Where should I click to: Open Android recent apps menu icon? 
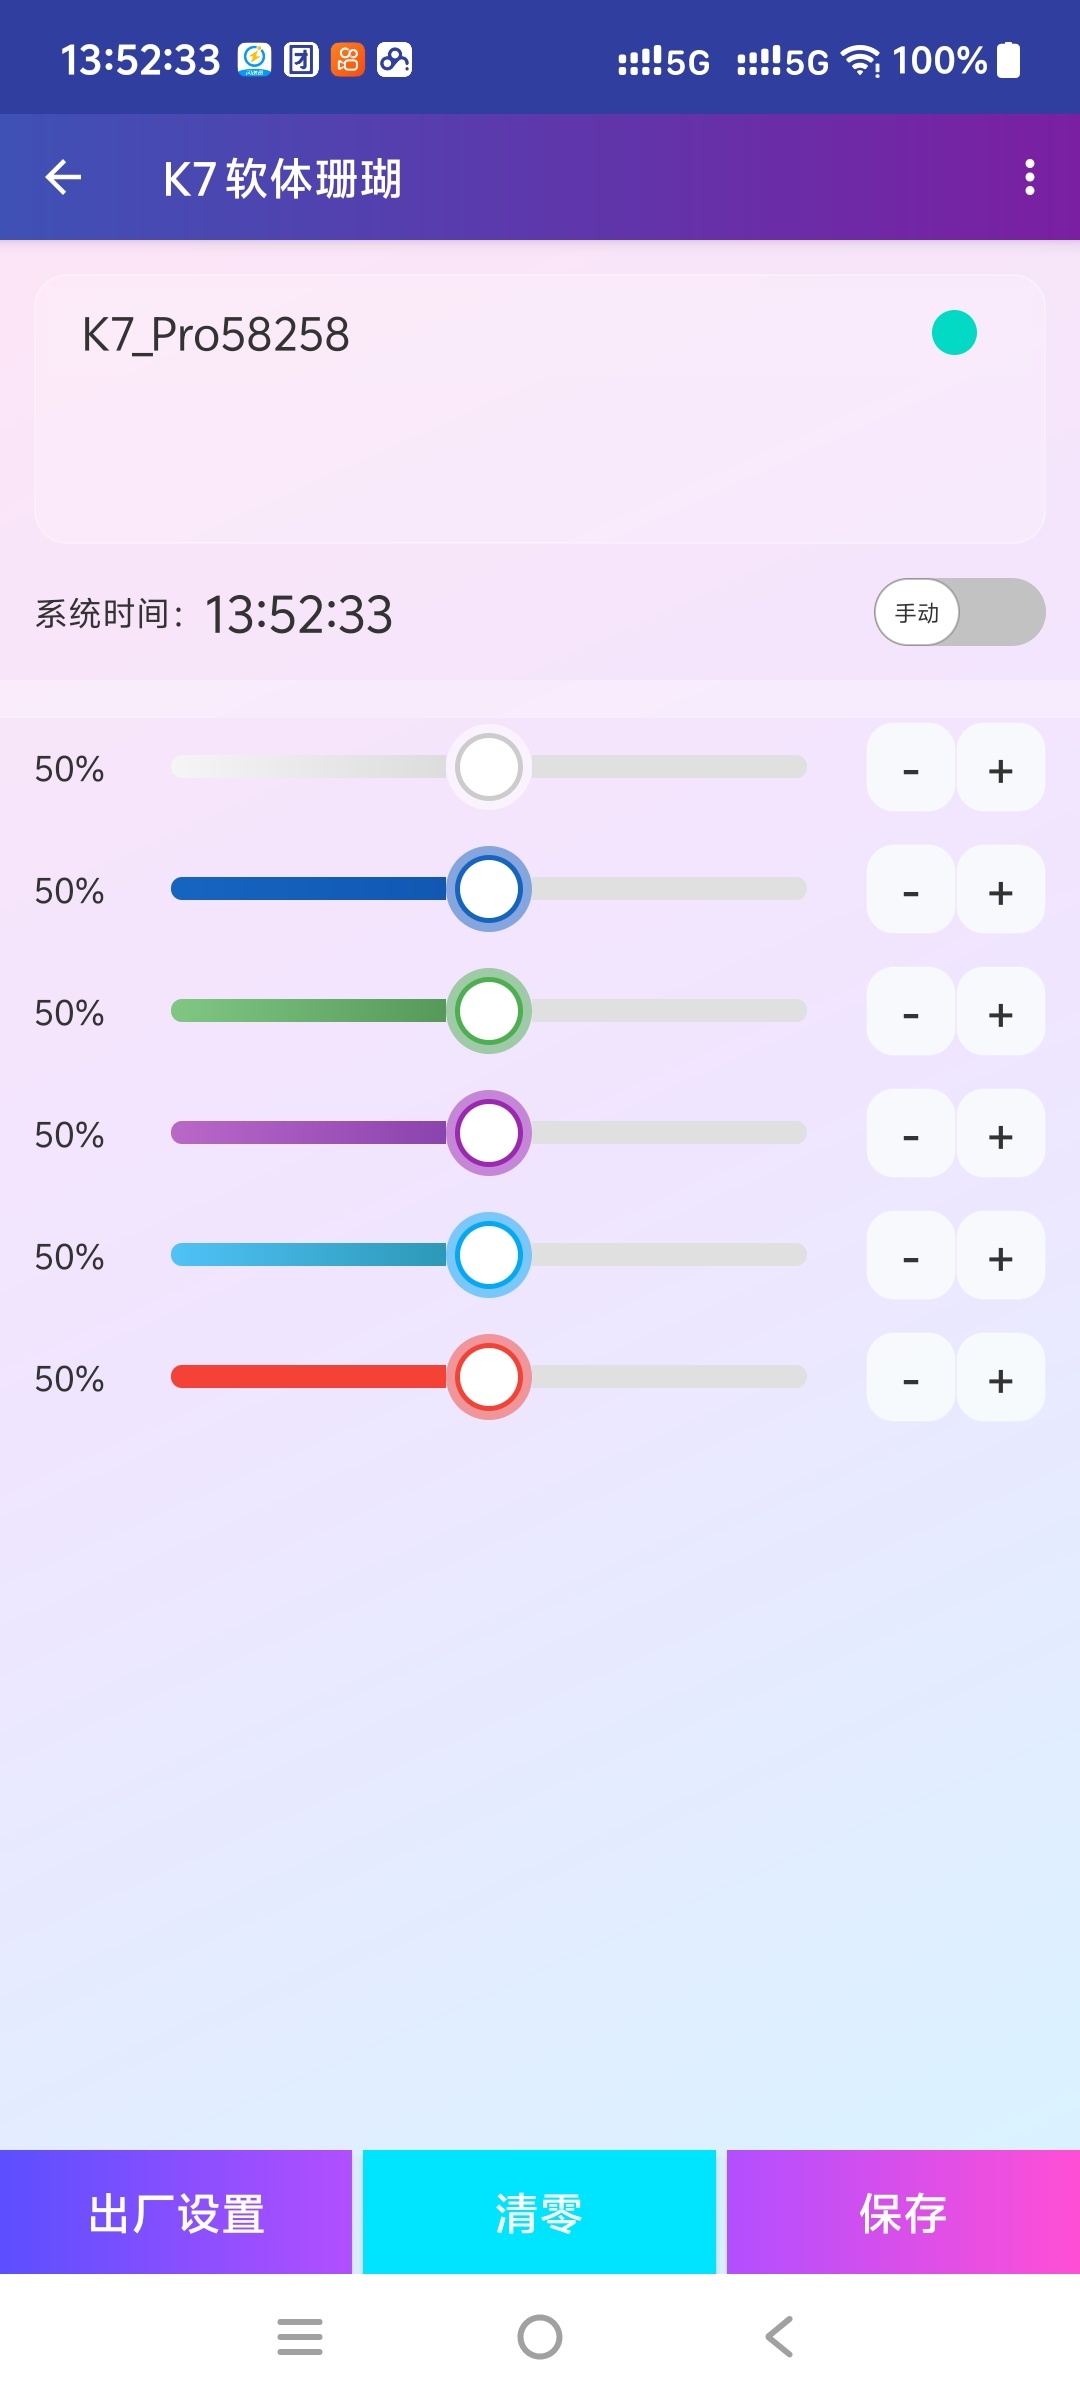(x=300, y=2337)
